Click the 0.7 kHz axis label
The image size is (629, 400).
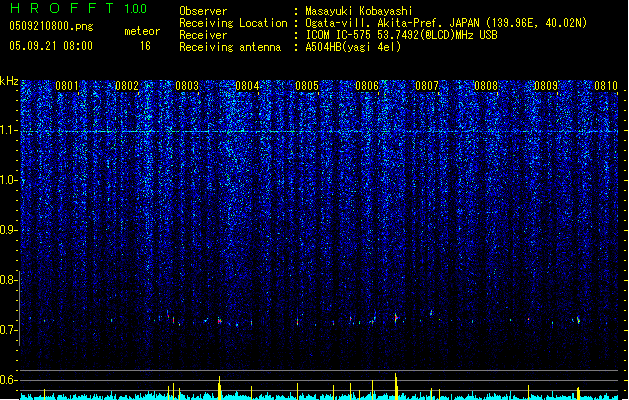8,330
